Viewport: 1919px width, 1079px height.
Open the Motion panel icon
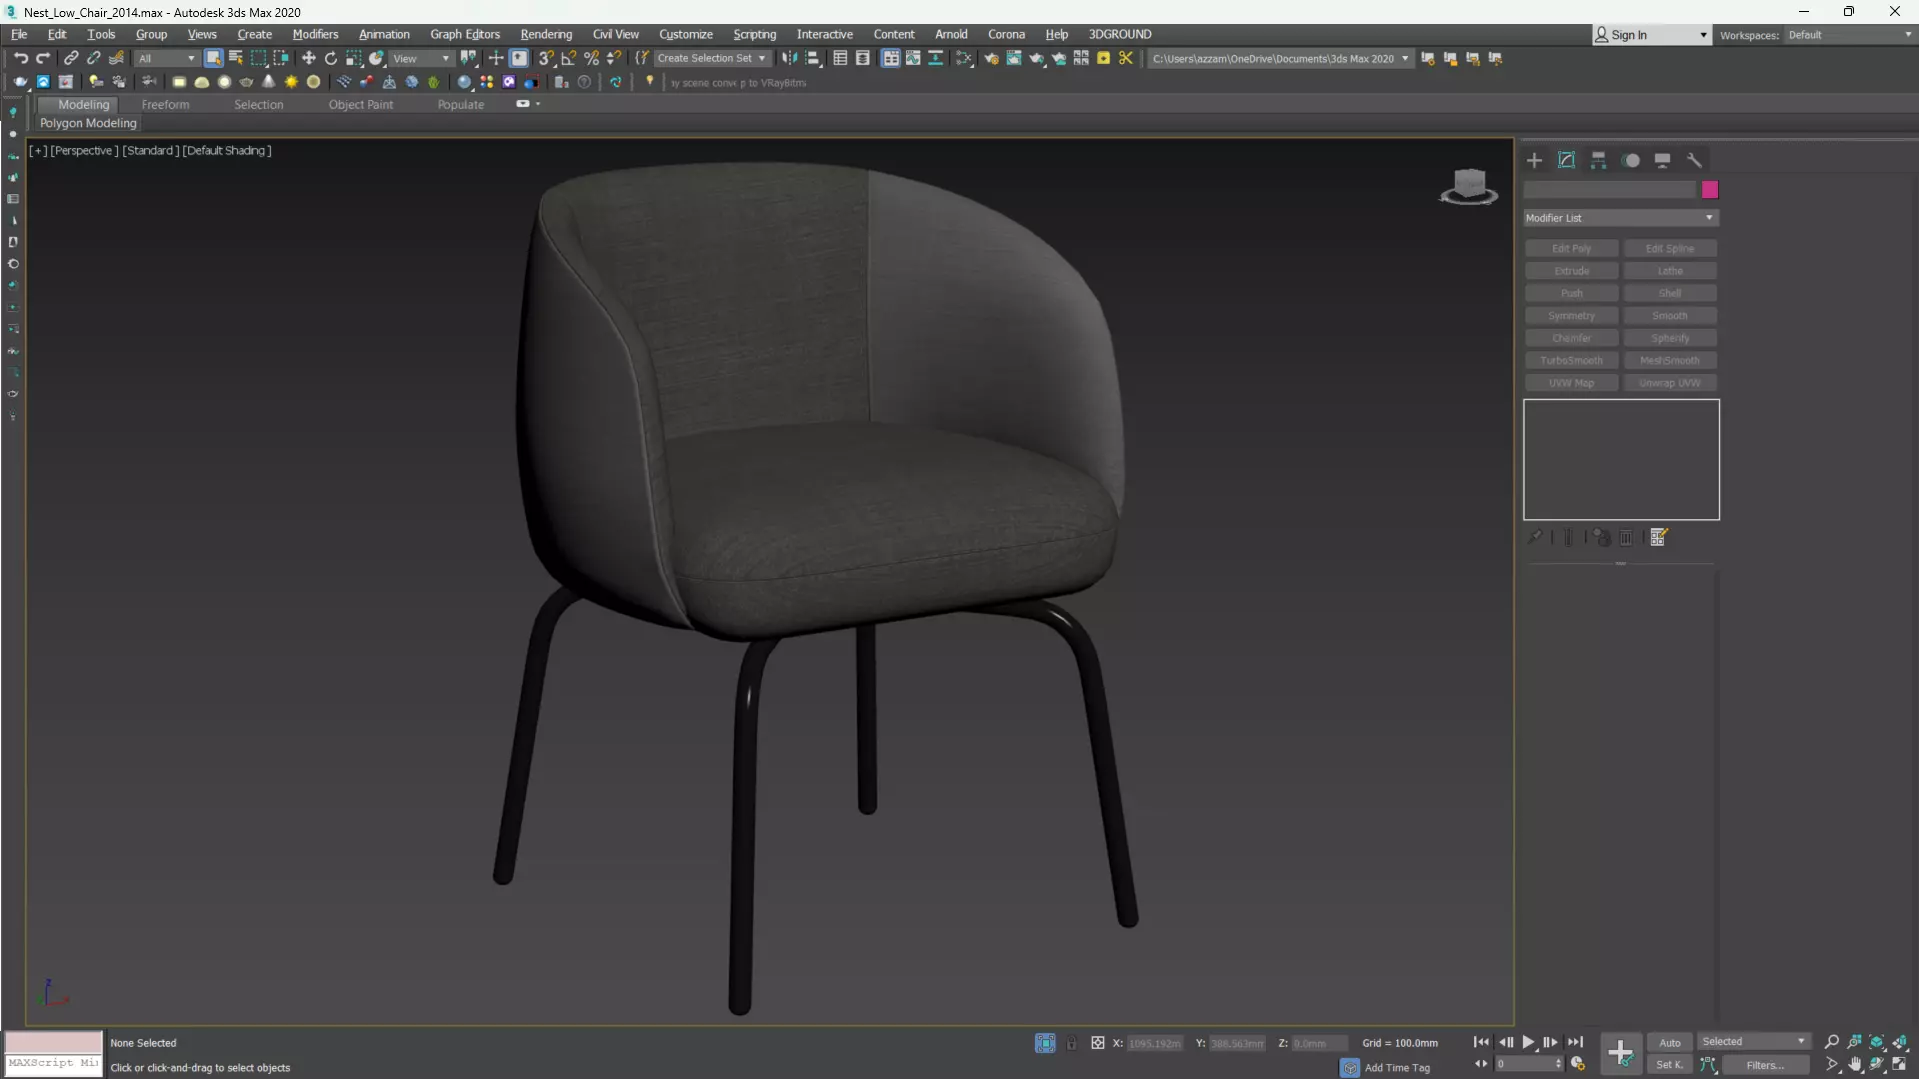(x=1631, y=160)
